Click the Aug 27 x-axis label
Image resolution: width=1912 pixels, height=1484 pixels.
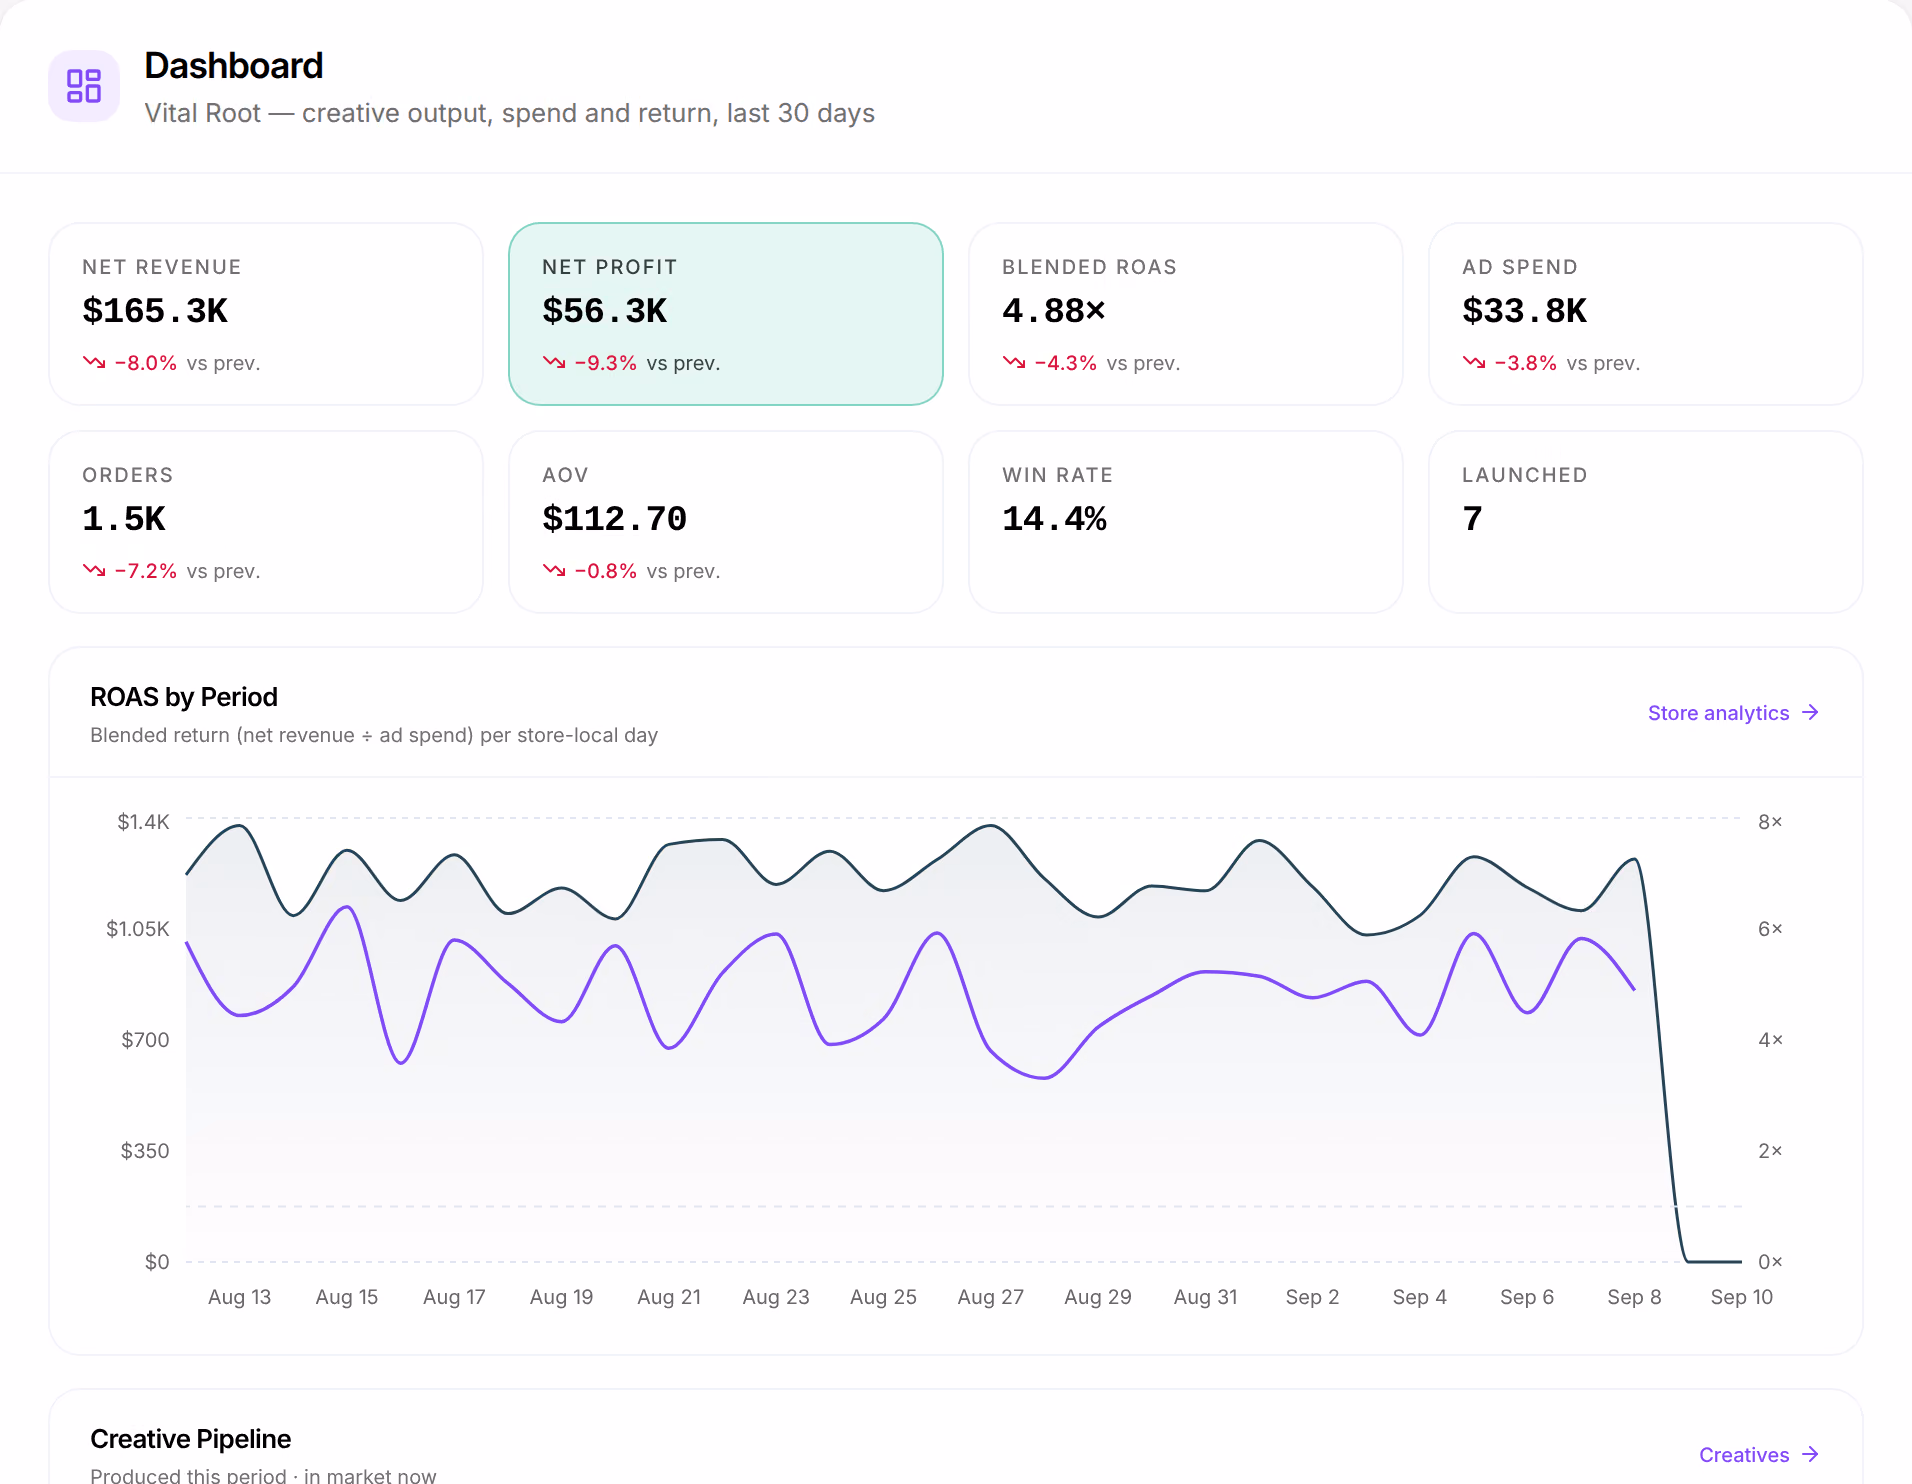(991, 1297)
